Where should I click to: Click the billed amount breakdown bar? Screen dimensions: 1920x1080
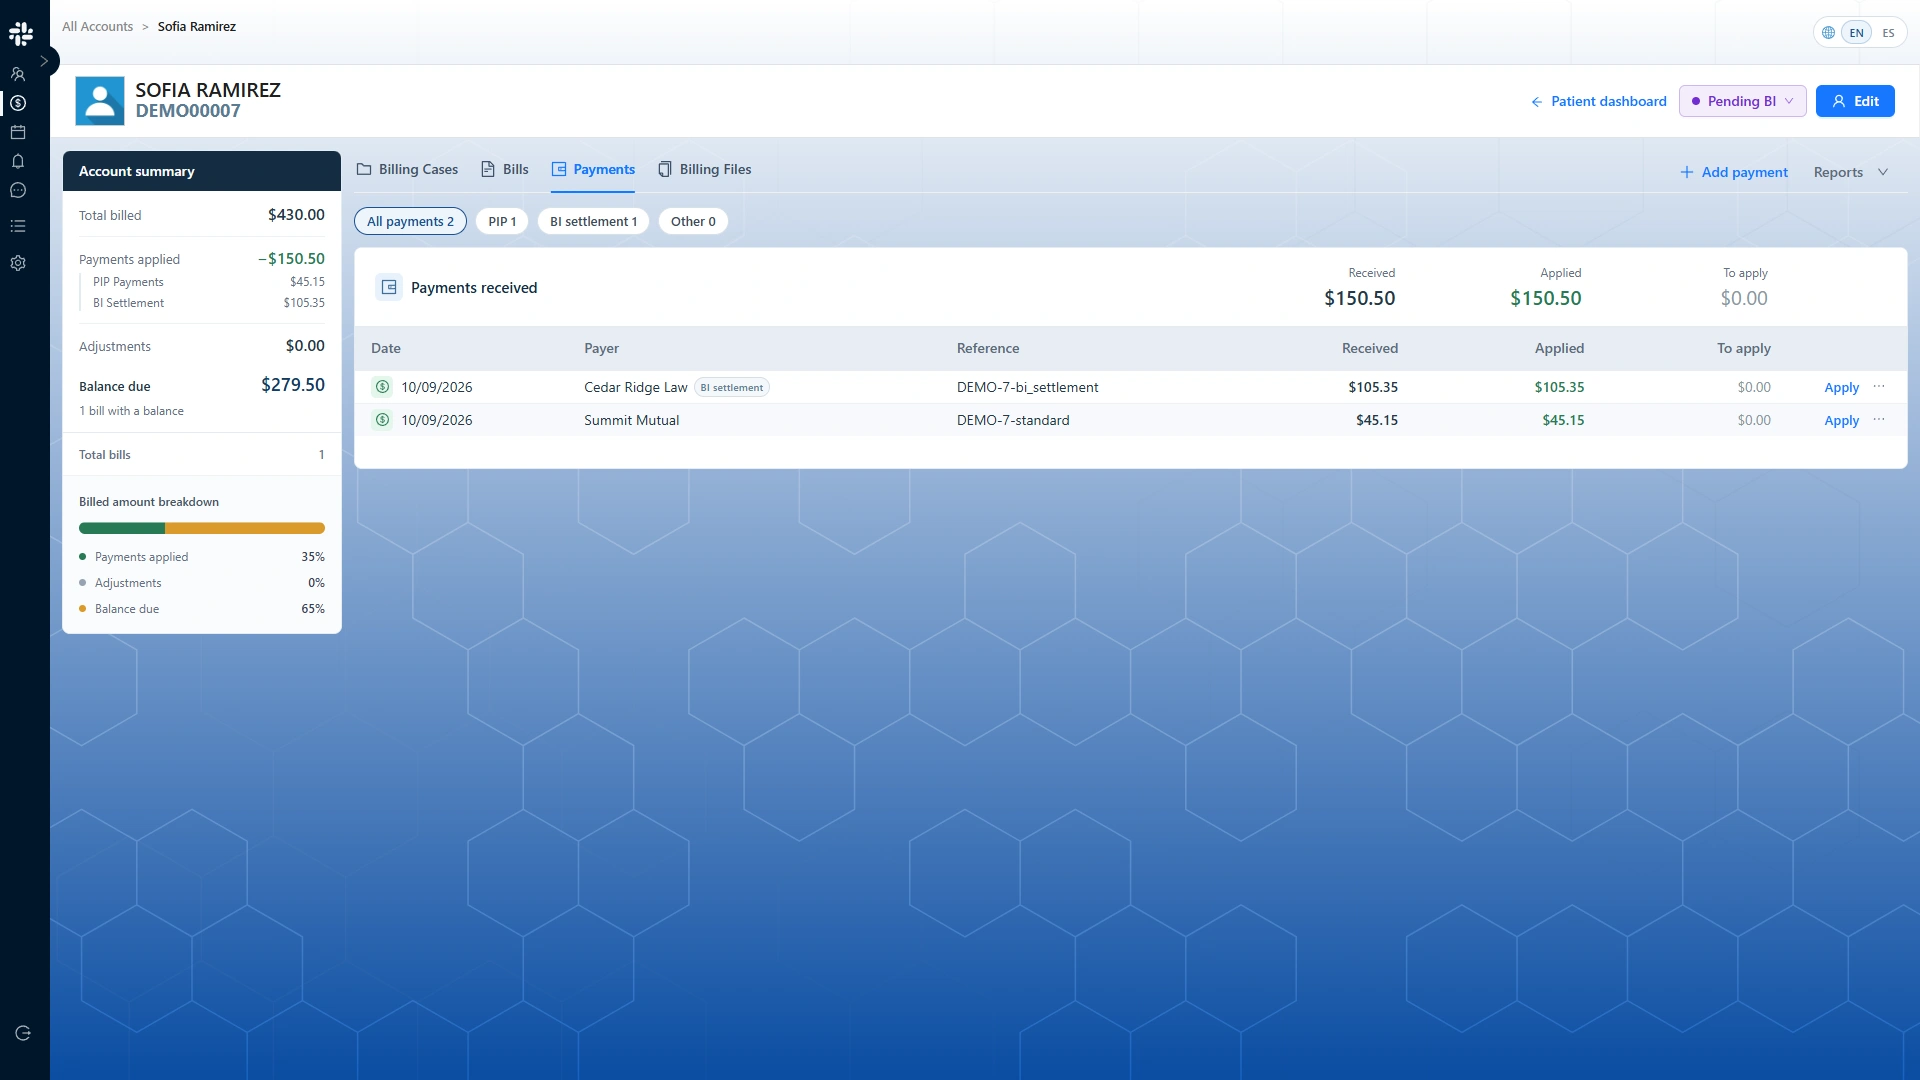click(x=202, y=528)
